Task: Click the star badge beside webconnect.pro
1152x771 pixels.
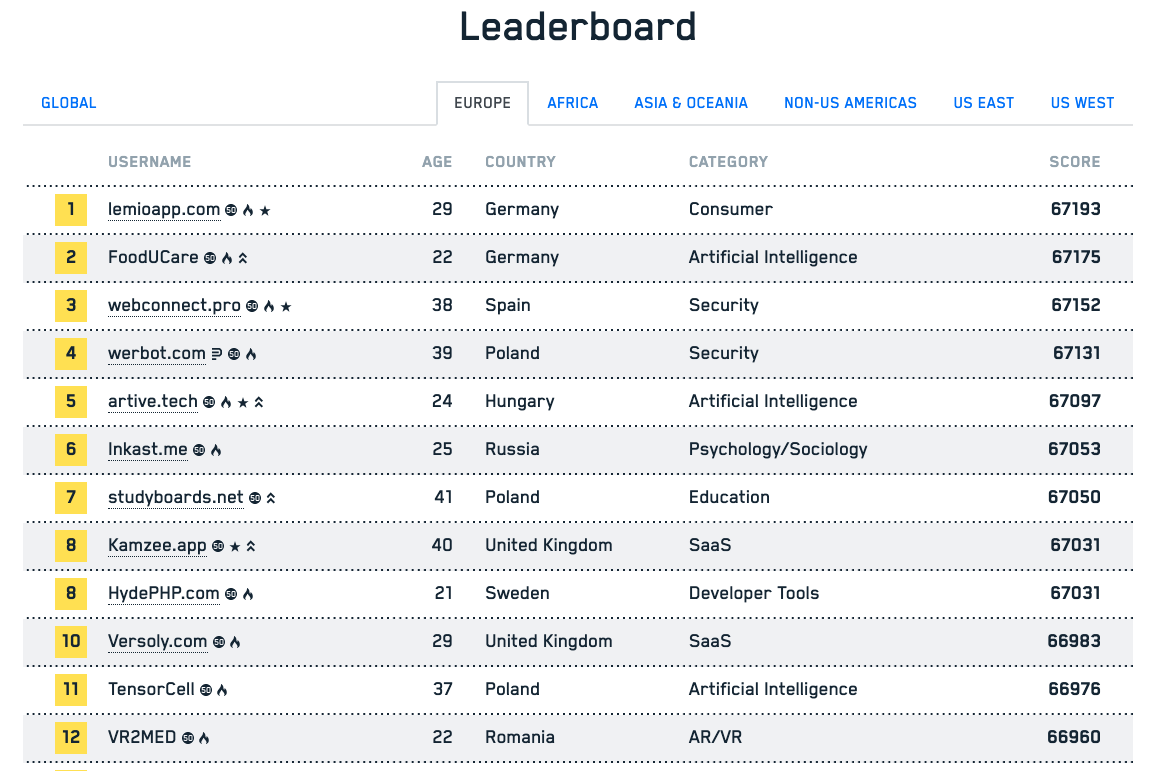Action: click(287, 306)
